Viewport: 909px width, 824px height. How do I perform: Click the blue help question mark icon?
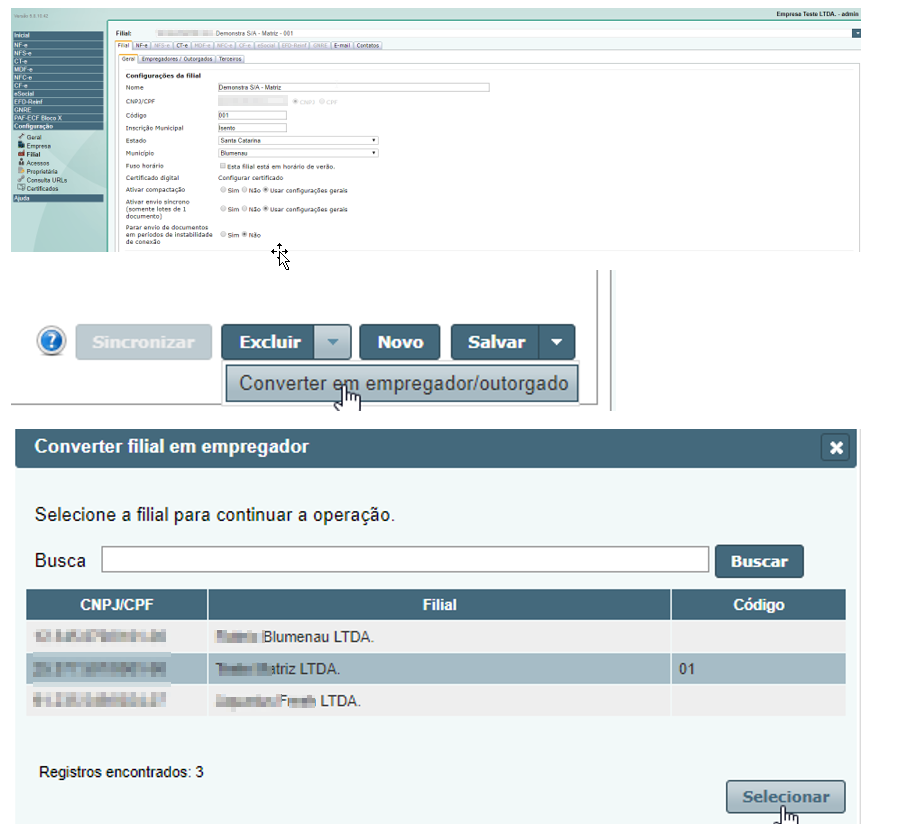point(51,342)
